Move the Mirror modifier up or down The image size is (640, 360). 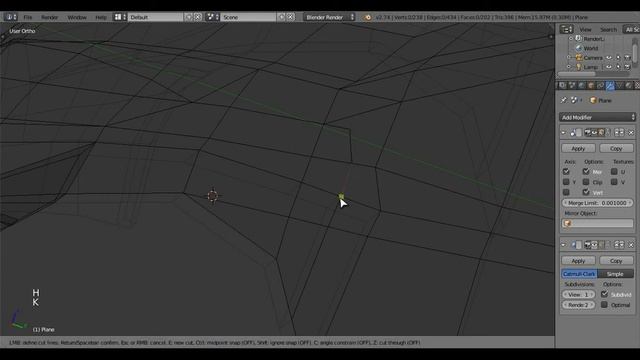619,132
